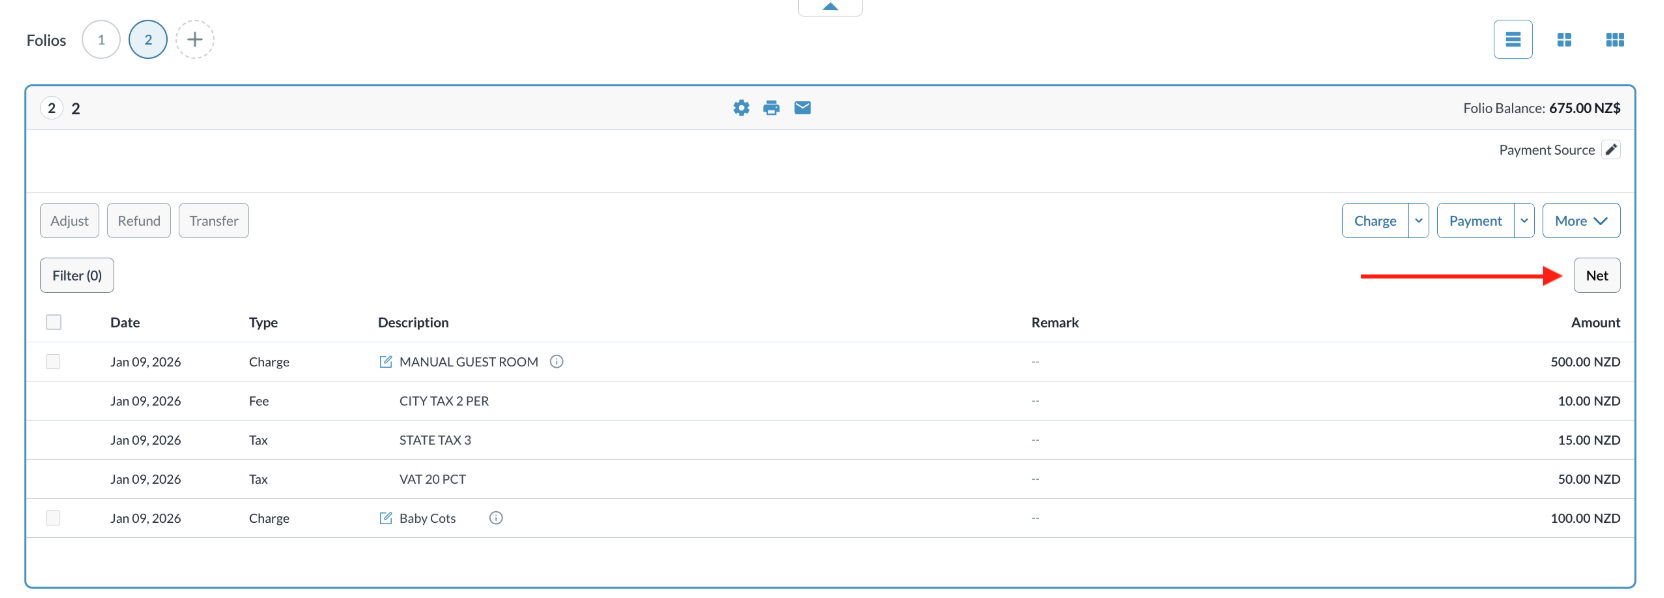Click the Amount column header
1664x598 pixels.
click(x=1595, y=322)
